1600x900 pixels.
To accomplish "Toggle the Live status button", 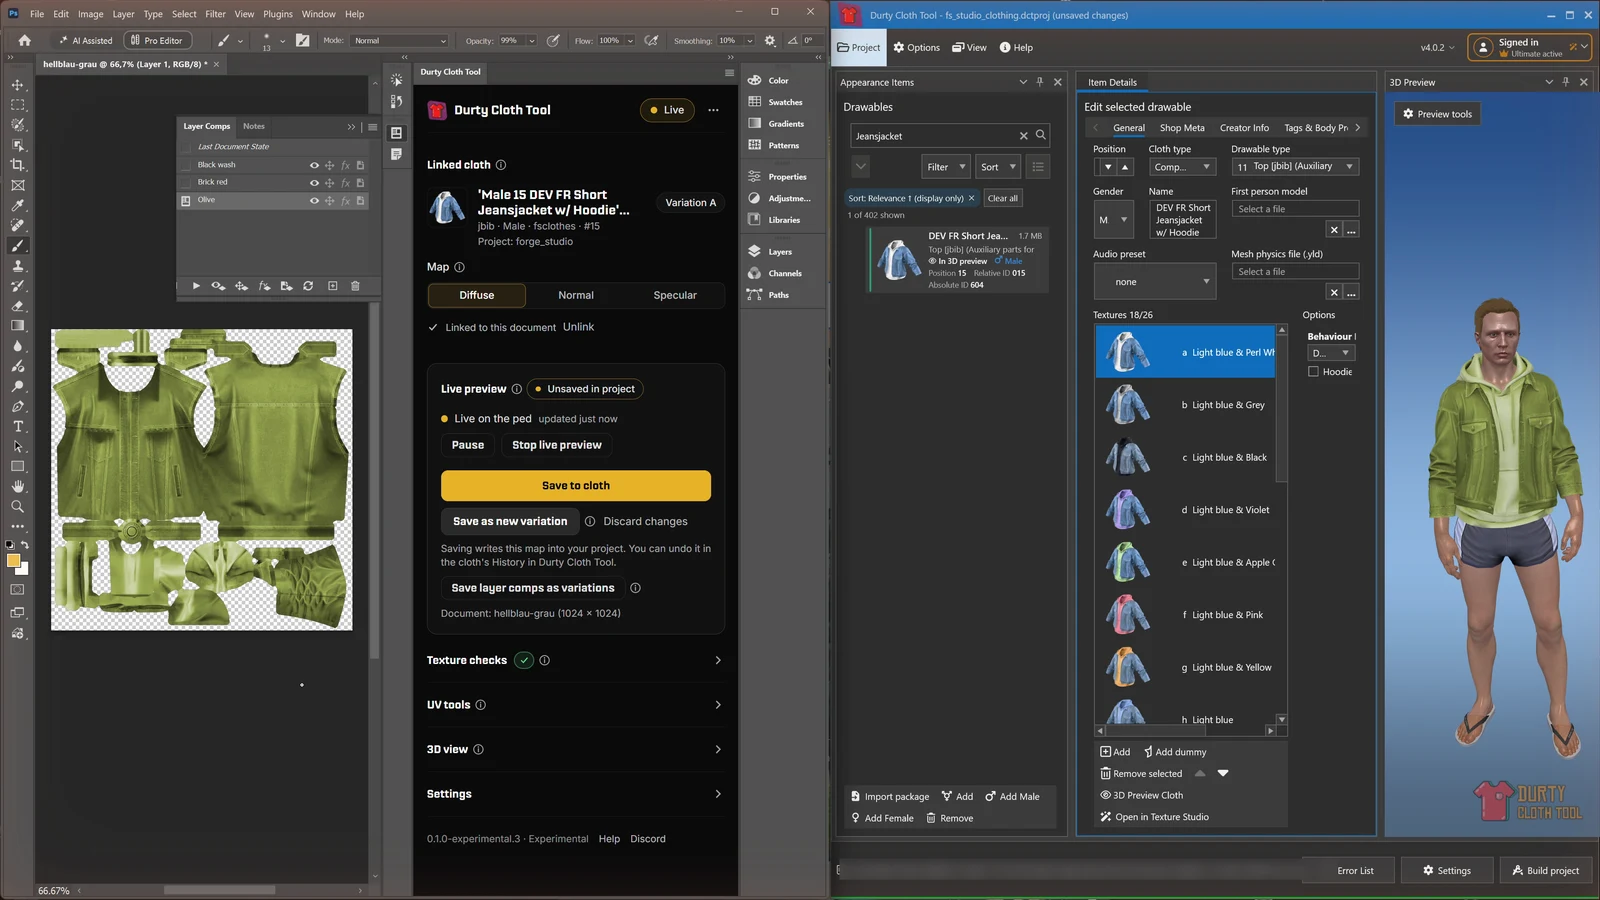I will 667,110.
